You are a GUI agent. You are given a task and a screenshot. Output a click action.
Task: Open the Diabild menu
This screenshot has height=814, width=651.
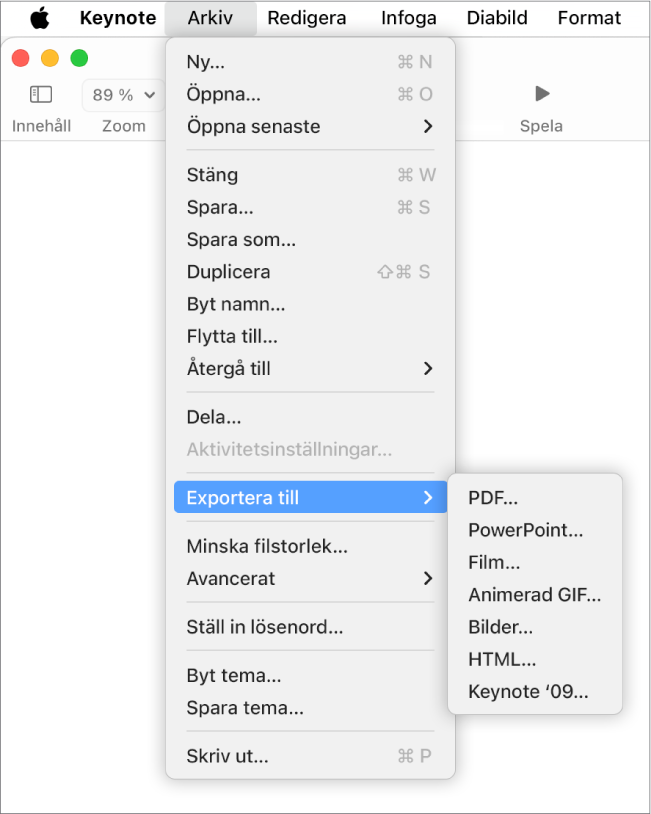pyautogui.click(x=497, y=18)
